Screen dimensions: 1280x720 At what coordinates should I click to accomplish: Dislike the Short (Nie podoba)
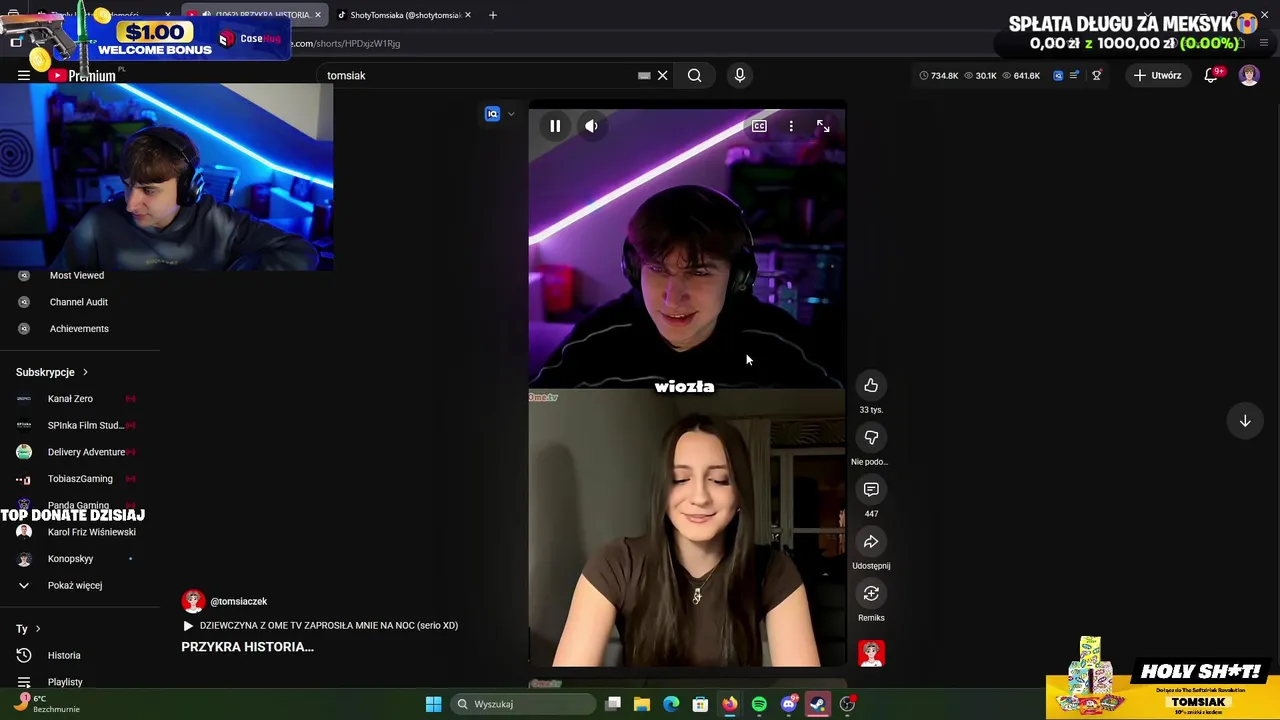pyautogui.click(x=871, y=438)
